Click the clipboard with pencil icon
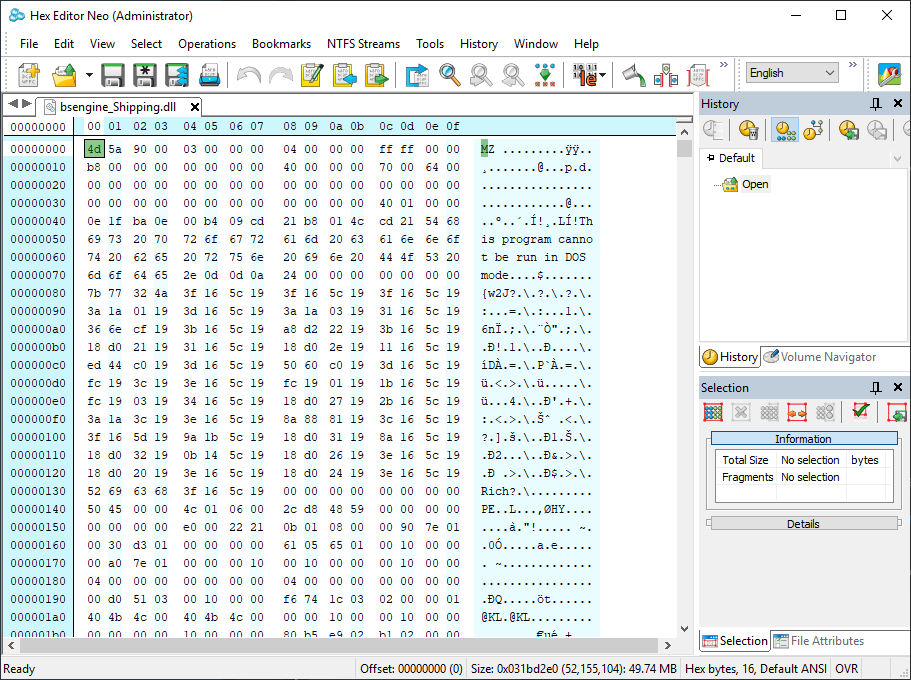This screenshot has height=680, width=911. (312, 74)
